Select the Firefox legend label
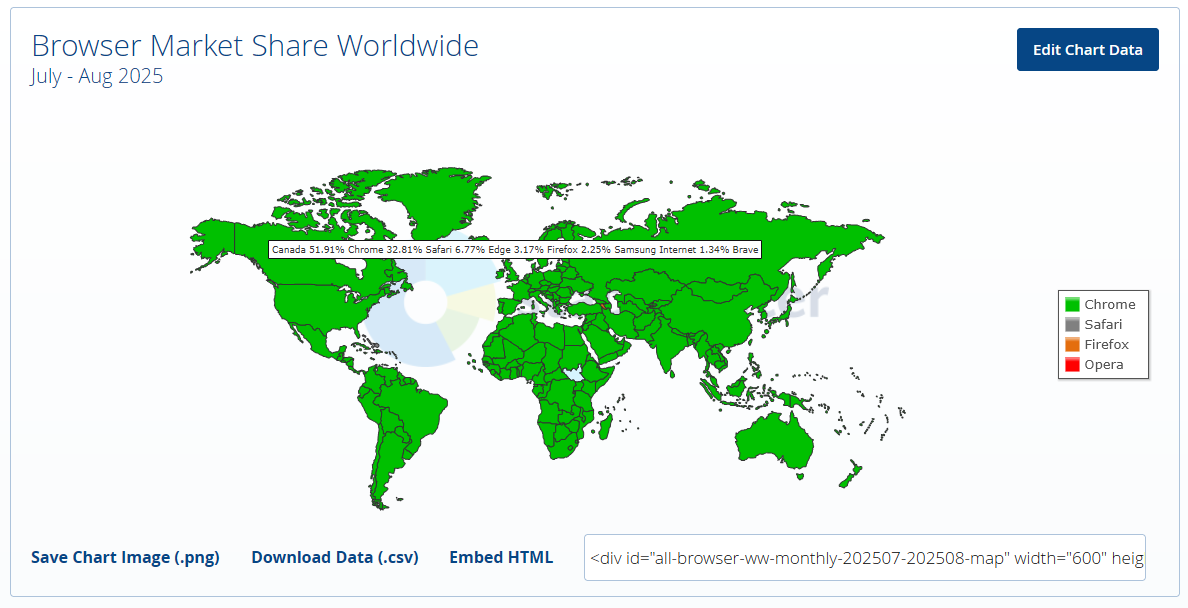 (1106, 344)
